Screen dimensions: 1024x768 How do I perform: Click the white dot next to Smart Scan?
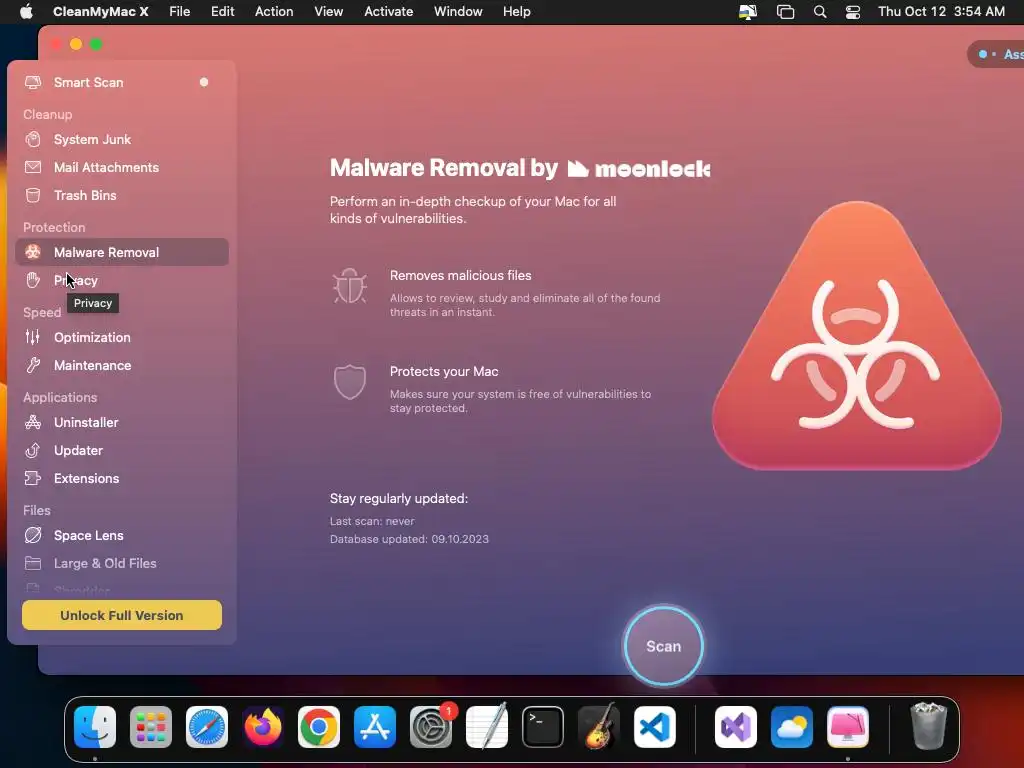tap(204, 82)
